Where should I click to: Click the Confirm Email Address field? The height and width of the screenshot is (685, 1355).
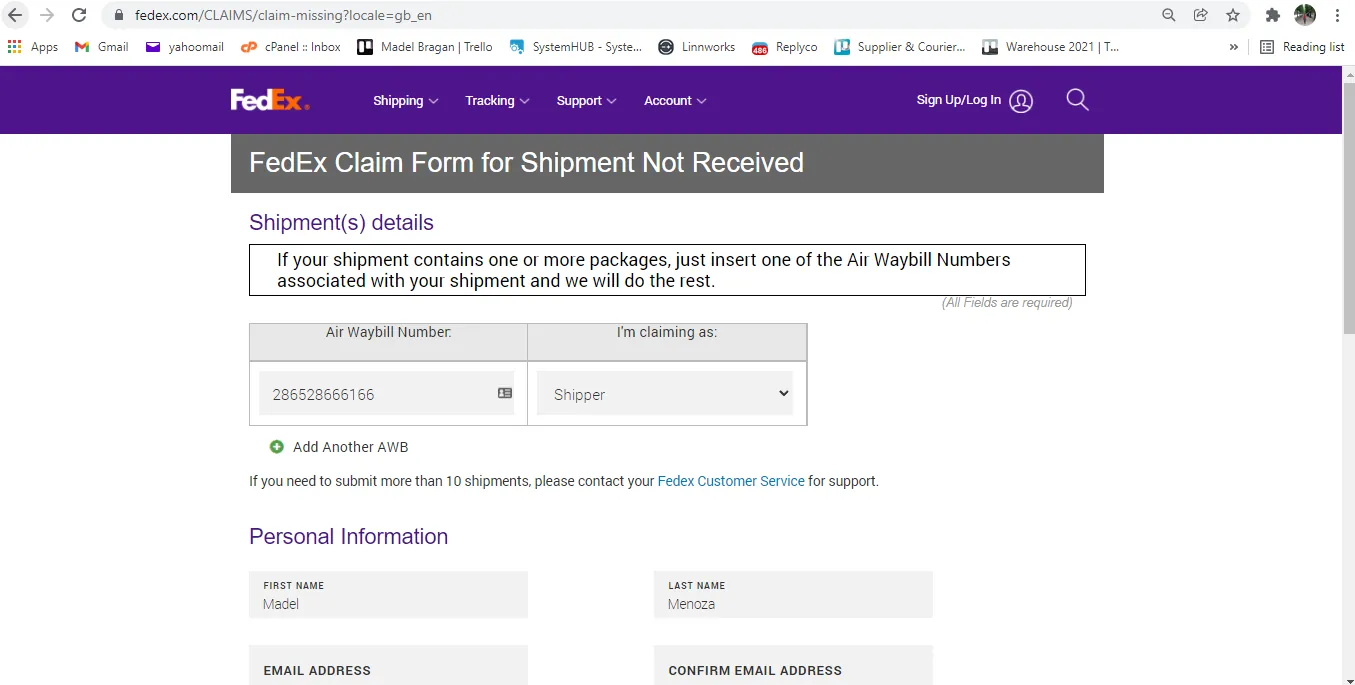[793, 666]
